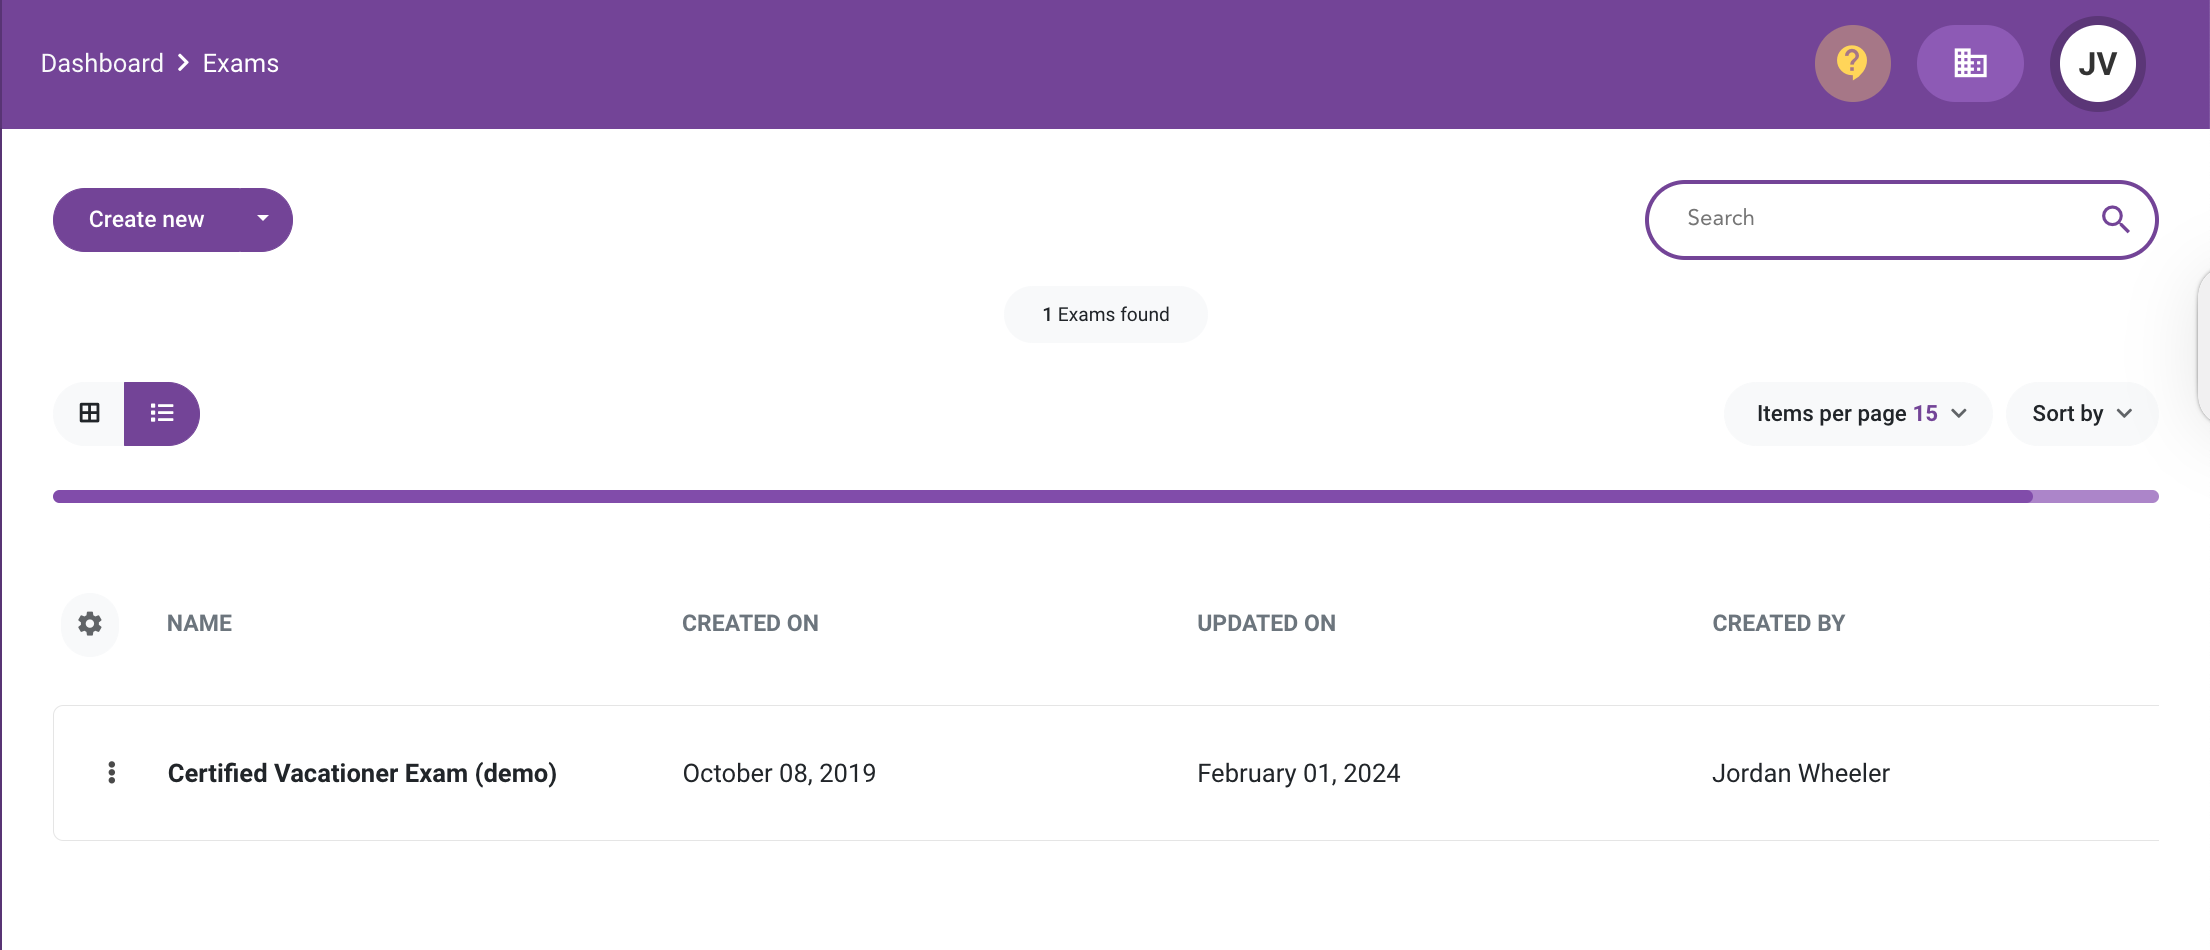Click the NAME column header
Screen dimensions: 2210x950
click(x=199, y=623)
